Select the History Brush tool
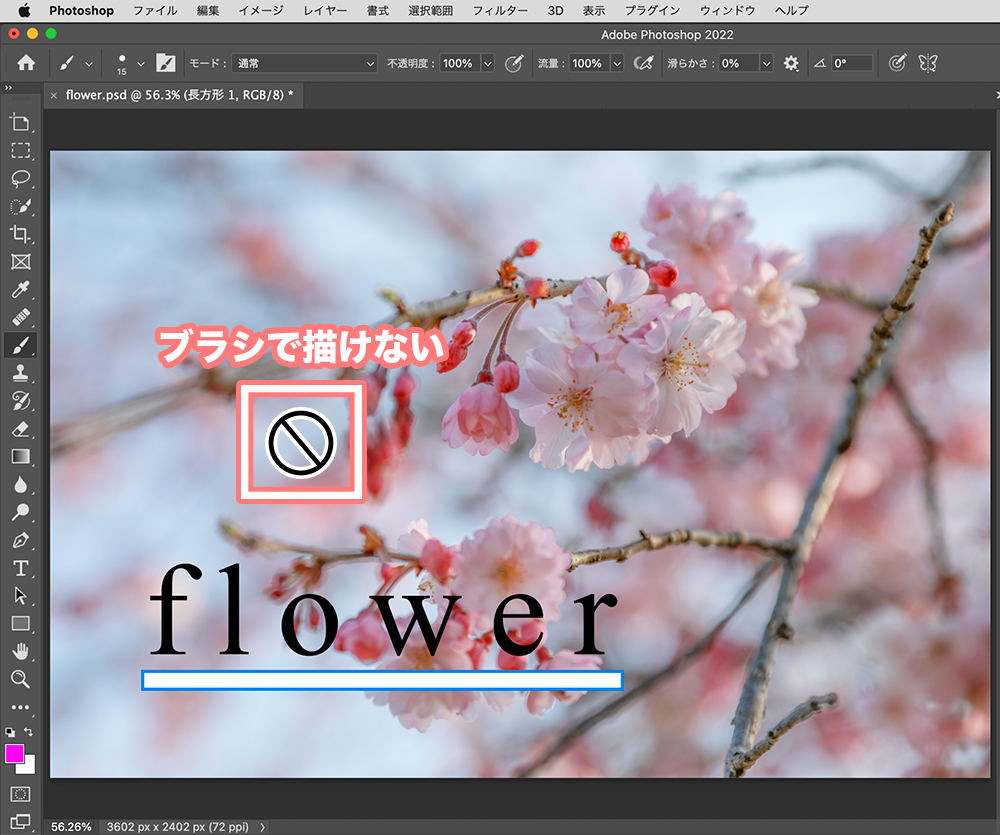The width and height of the screenshot is (1000, 835). [20, 401]
